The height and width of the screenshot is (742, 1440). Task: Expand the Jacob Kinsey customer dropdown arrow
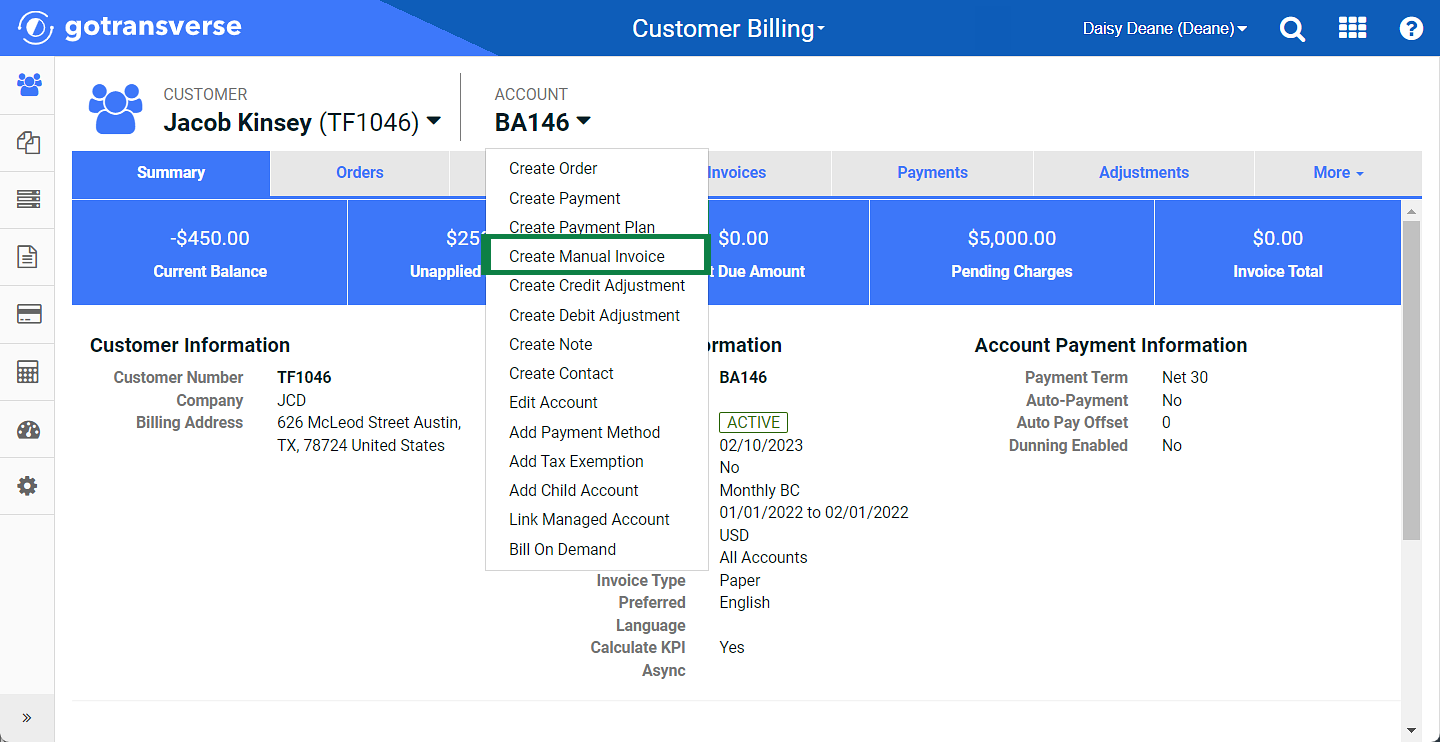click(433, 121)
